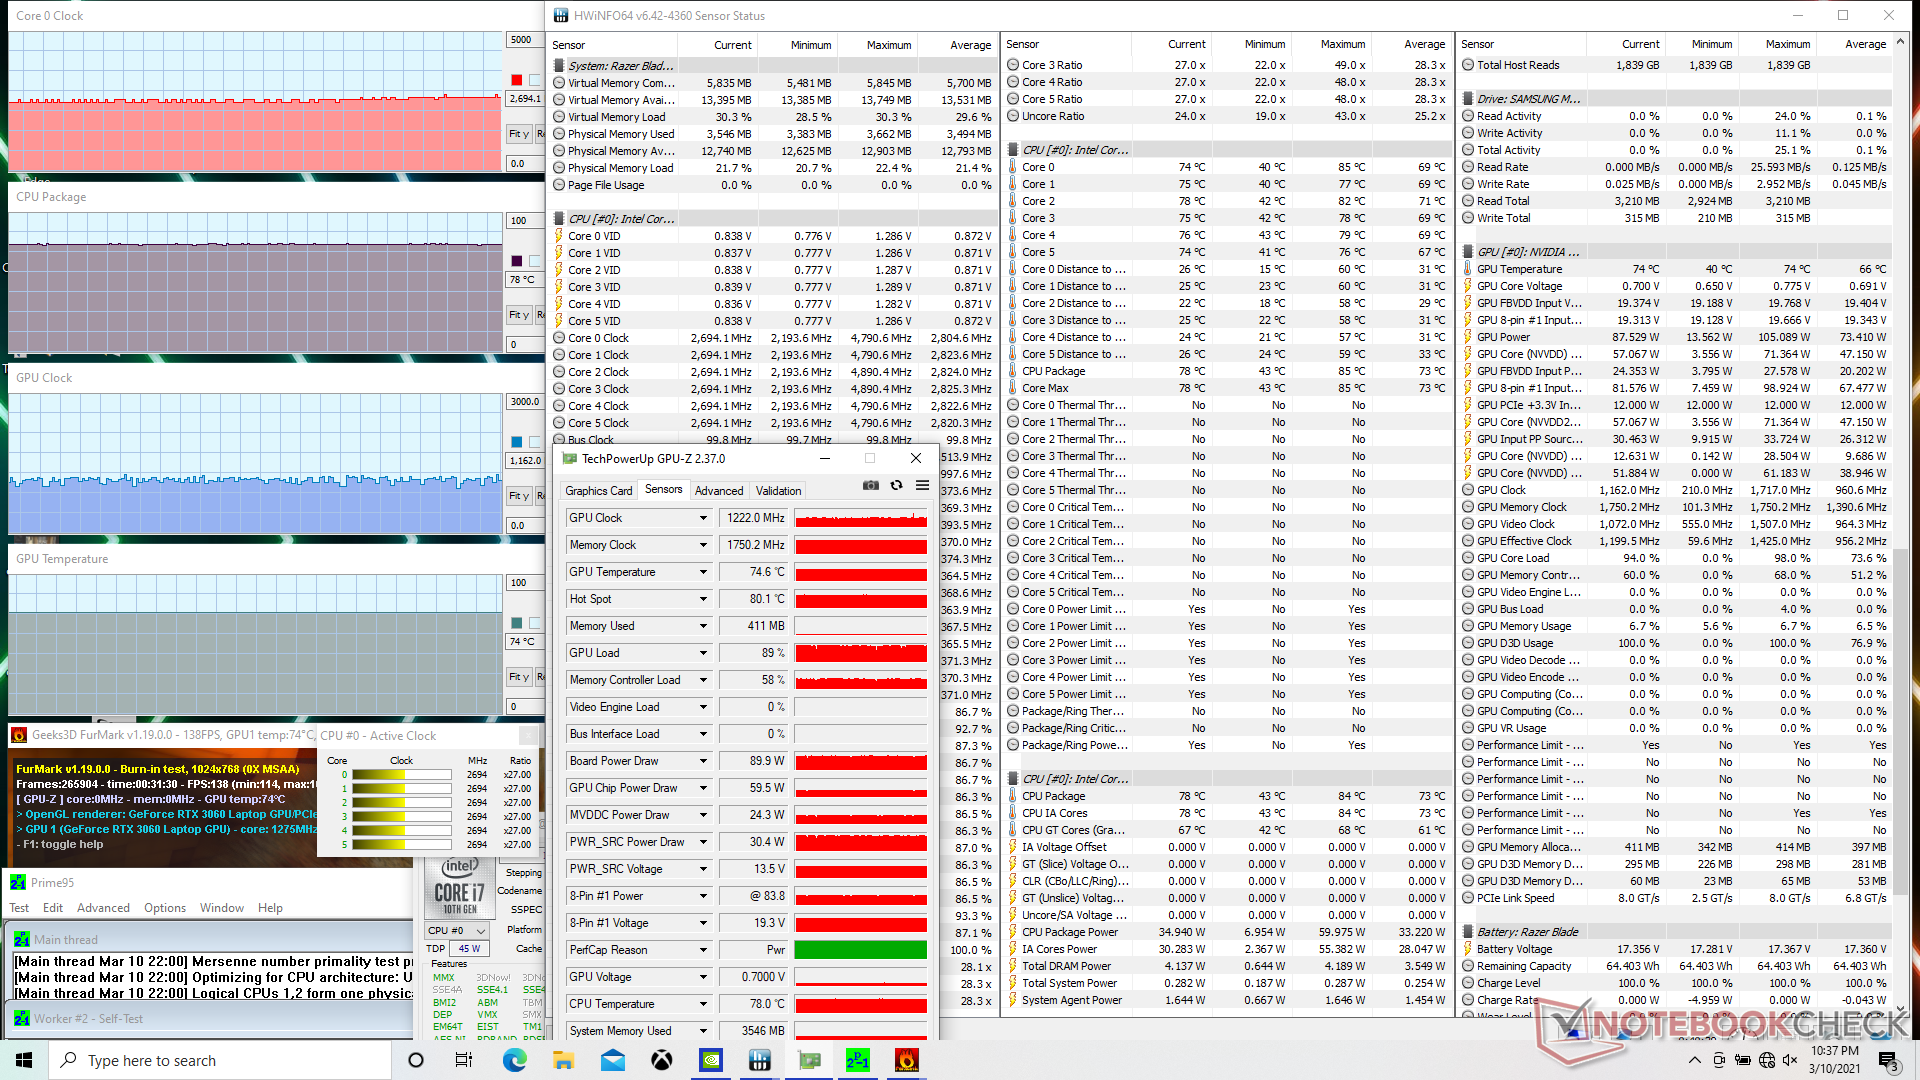Click the HWiNFO icon in taskbar
Screen dimensions: 1920x1080
(x=760, y=1060)
